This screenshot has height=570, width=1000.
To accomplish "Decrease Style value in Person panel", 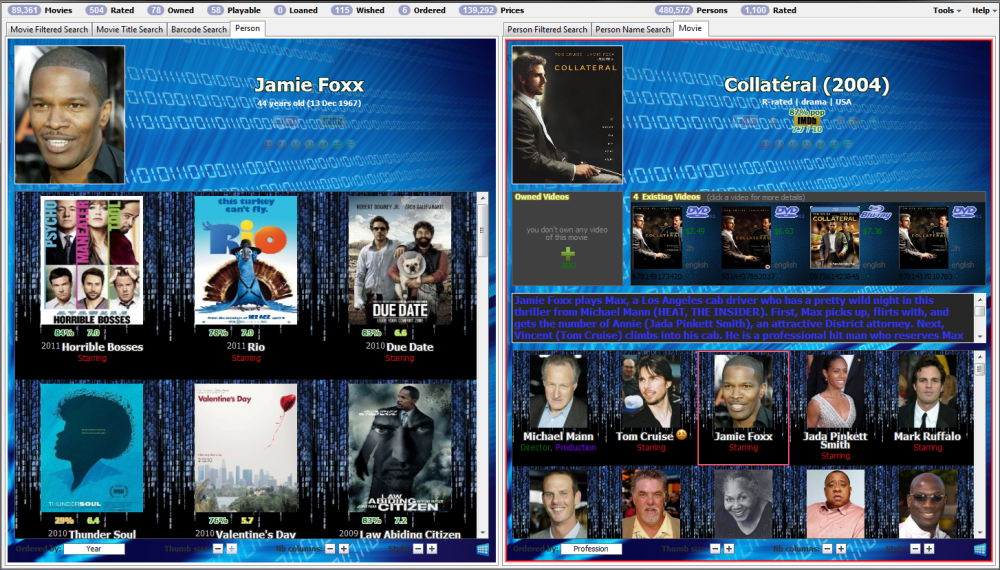I will point(418,549).
